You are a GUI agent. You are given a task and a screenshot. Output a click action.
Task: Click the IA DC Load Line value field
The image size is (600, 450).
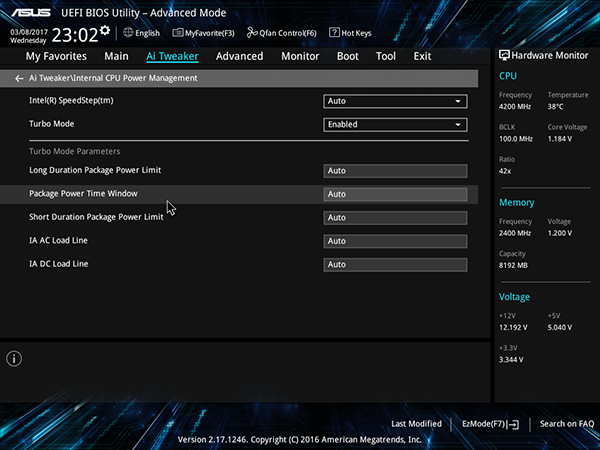click(395, 264)
